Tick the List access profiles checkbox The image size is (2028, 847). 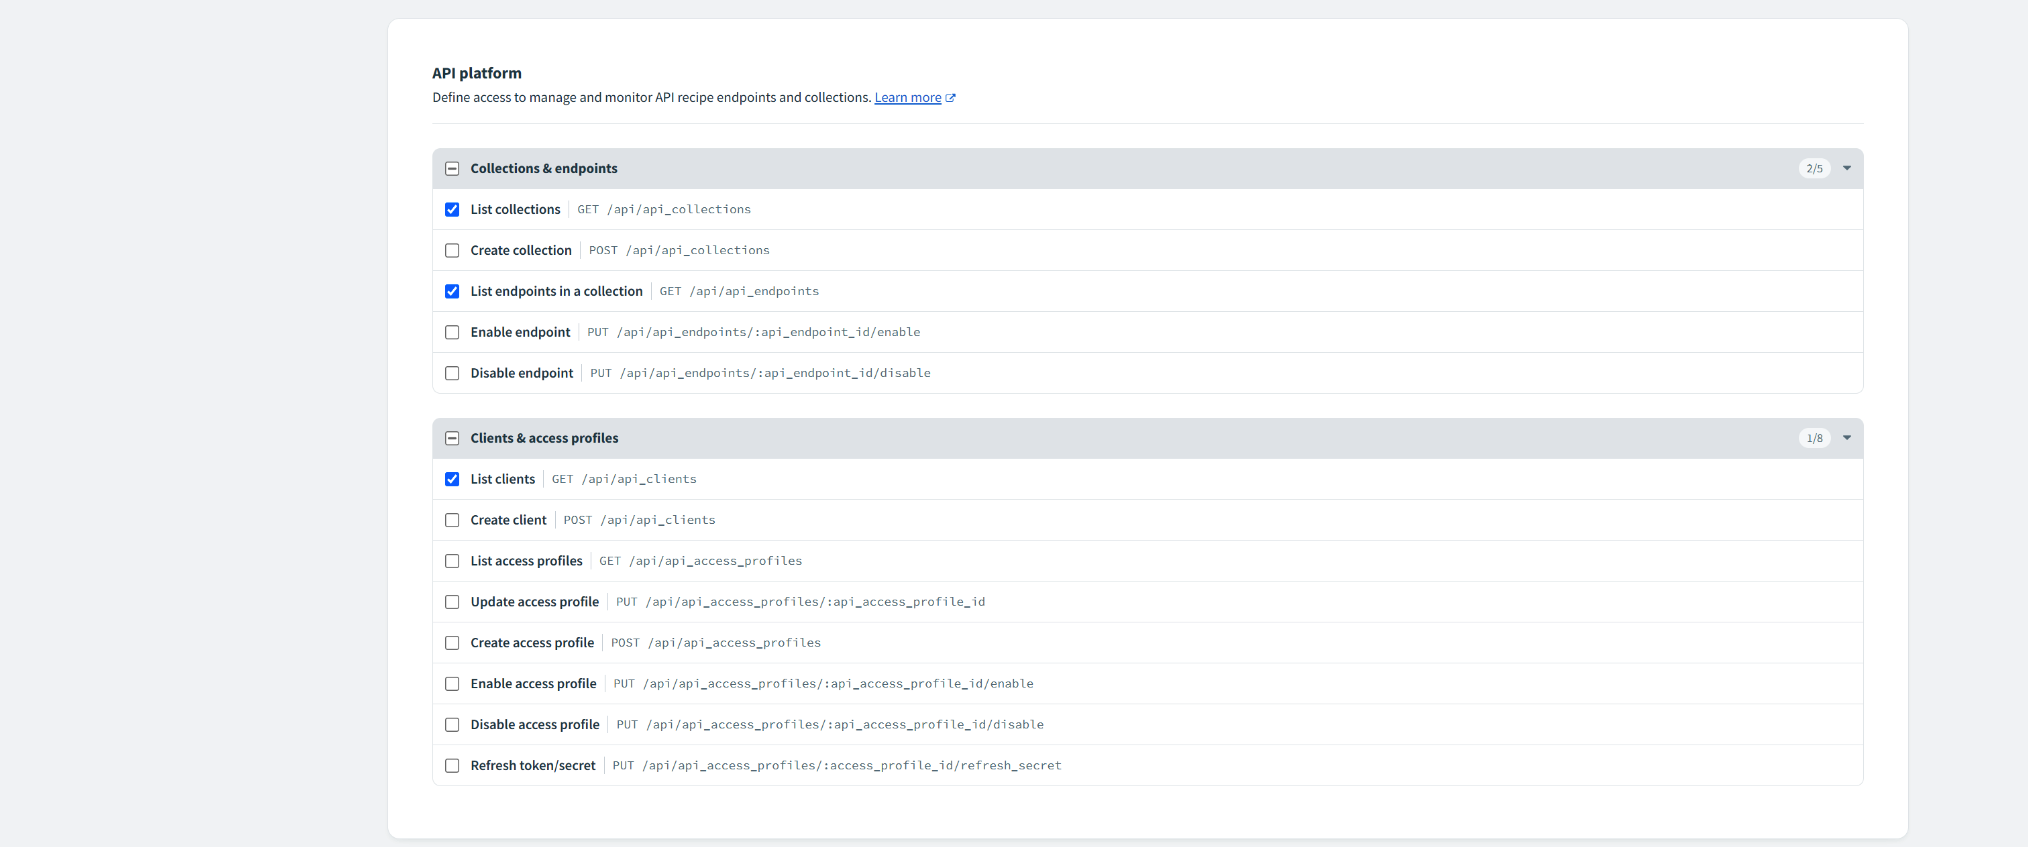pos(452,561)
